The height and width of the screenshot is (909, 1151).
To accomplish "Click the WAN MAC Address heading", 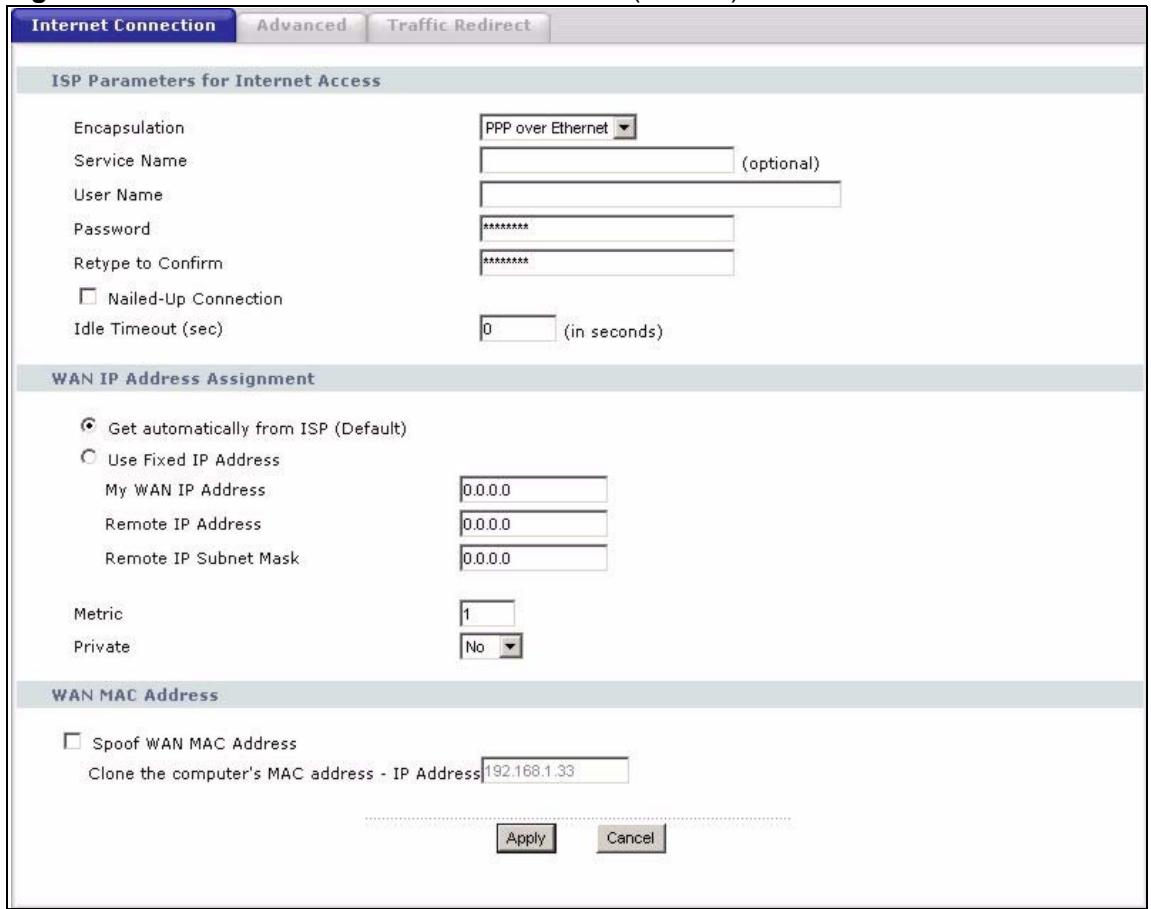I will [135, 695].
